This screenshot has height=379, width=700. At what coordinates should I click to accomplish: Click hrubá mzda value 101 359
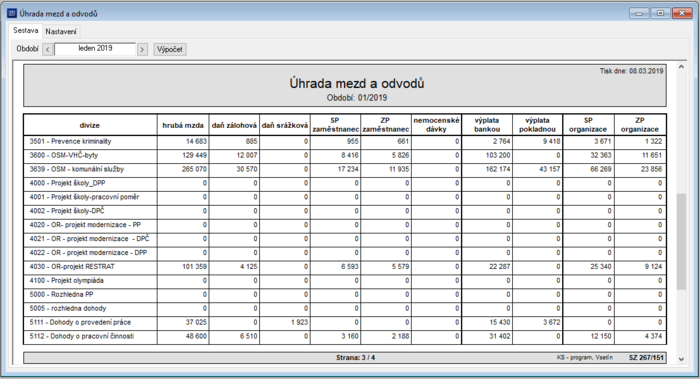pyautogui.click(x=194, y=267)
